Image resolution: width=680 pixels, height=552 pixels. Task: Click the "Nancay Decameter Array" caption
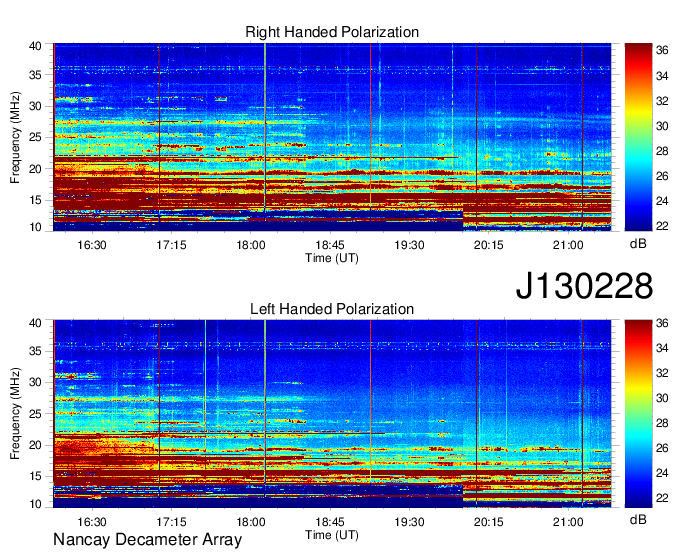click(147, 540)
